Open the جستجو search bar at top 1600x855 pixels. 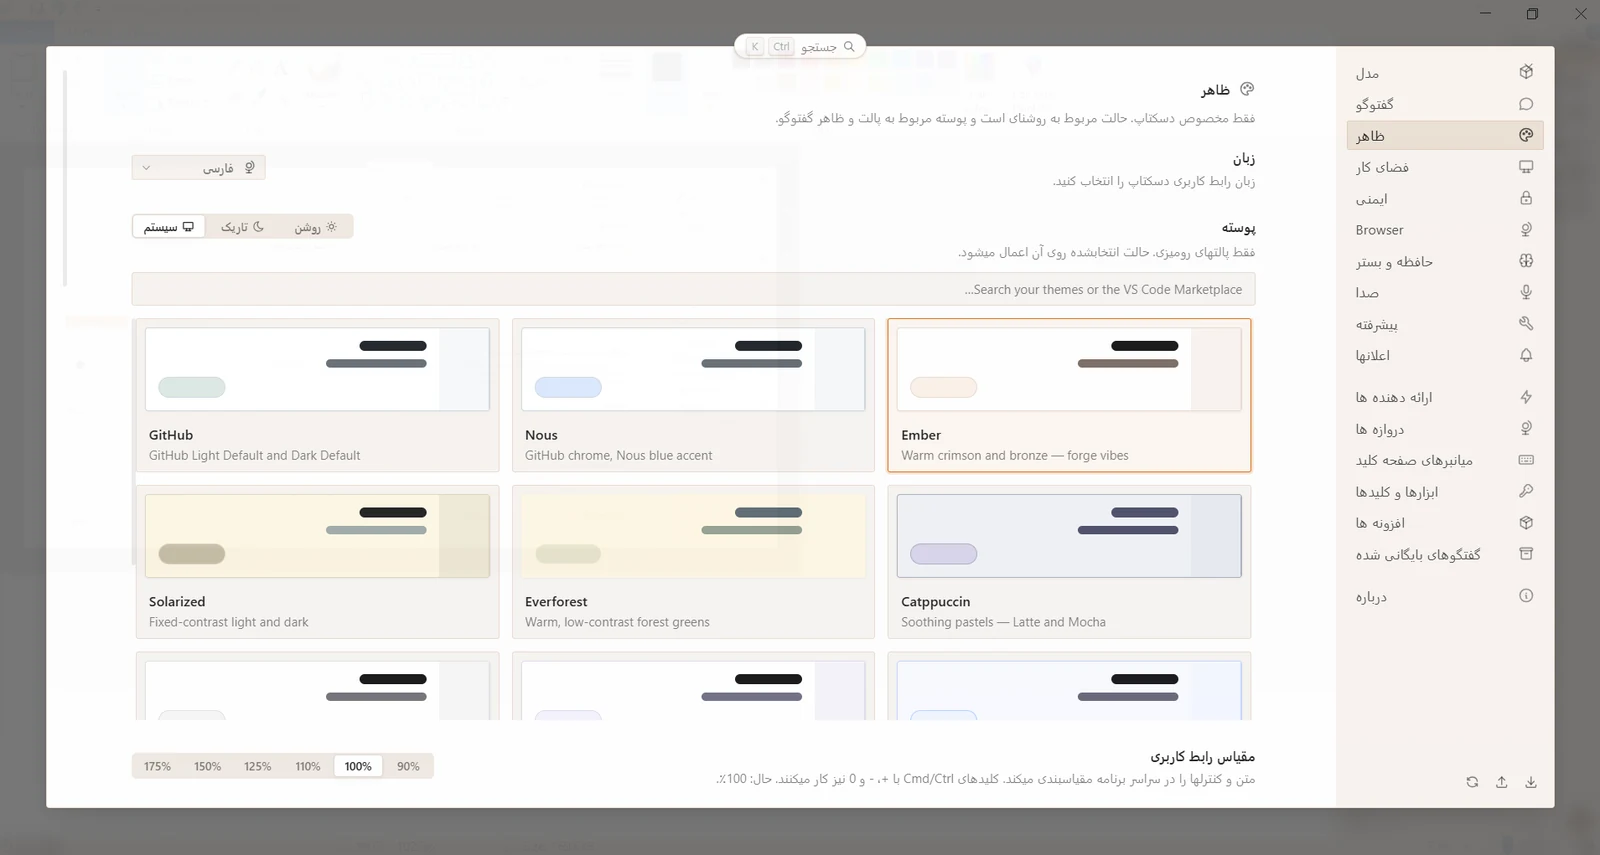800,46
